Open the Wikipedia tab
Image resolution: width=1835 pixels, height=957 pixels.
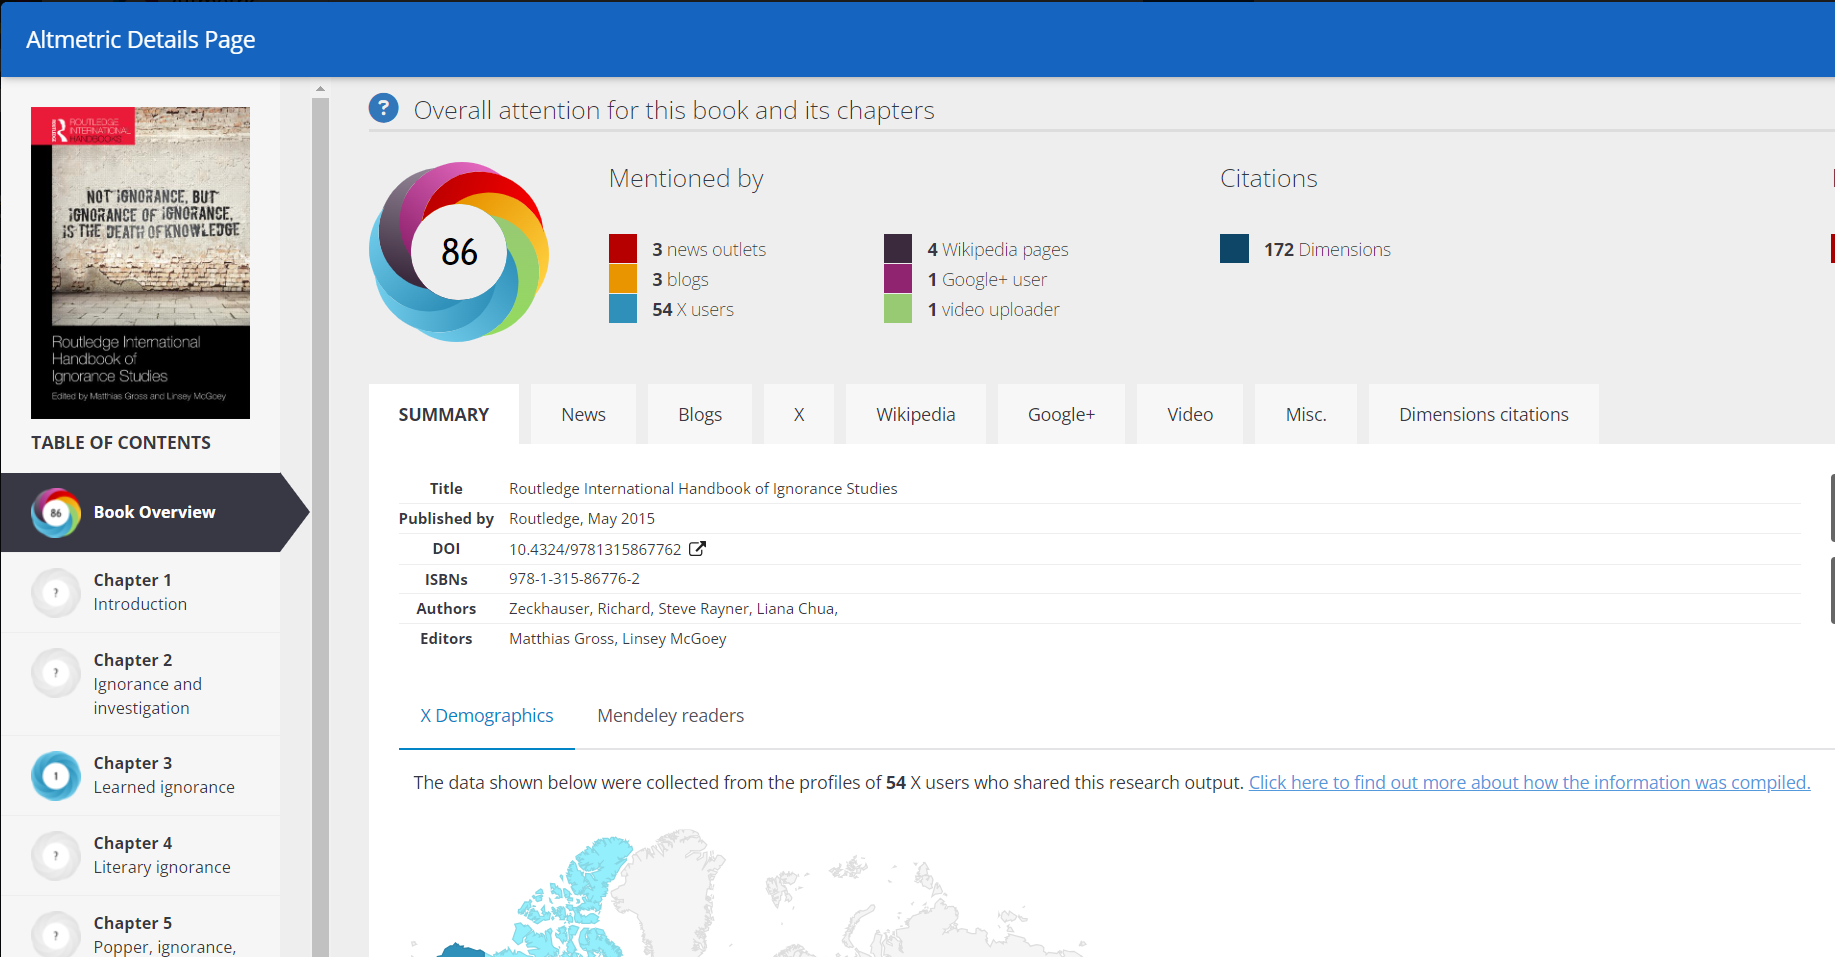coord(915,415)
